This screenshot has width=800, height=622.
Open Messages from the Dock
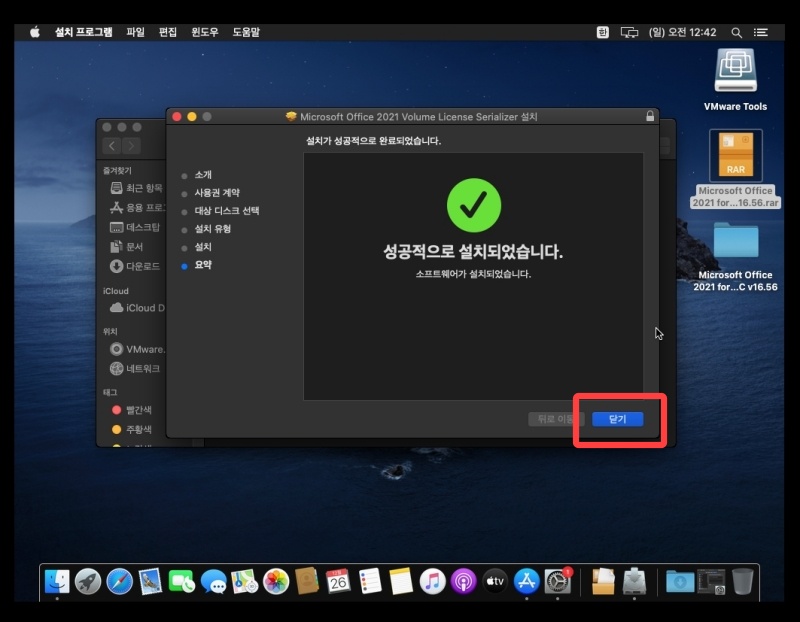[213, 581]
